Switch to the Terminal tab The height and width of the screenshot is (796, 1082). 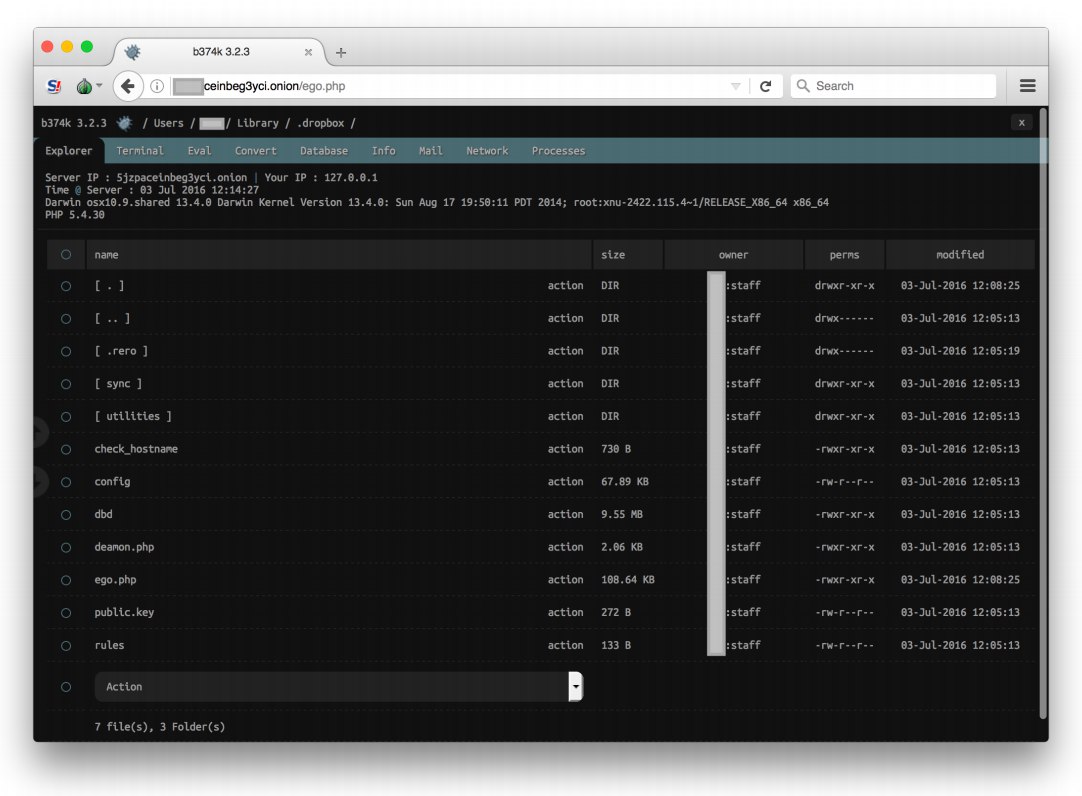(x=139, y=150)
